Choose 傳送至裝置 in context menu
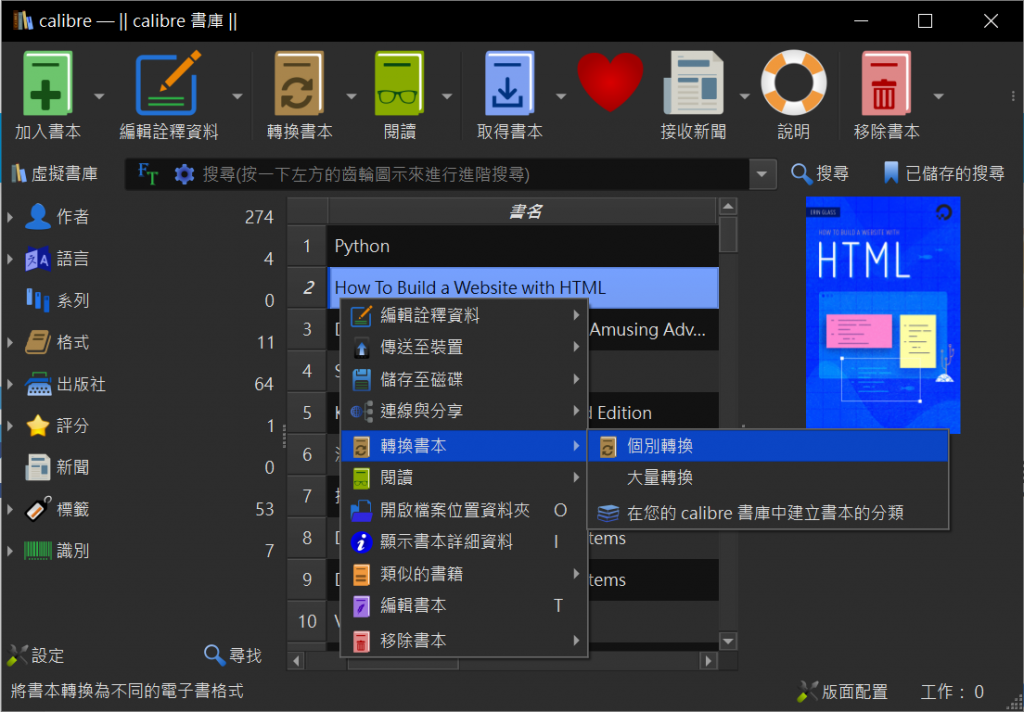The image size is (1024, 712). click(x=464, y=347)
